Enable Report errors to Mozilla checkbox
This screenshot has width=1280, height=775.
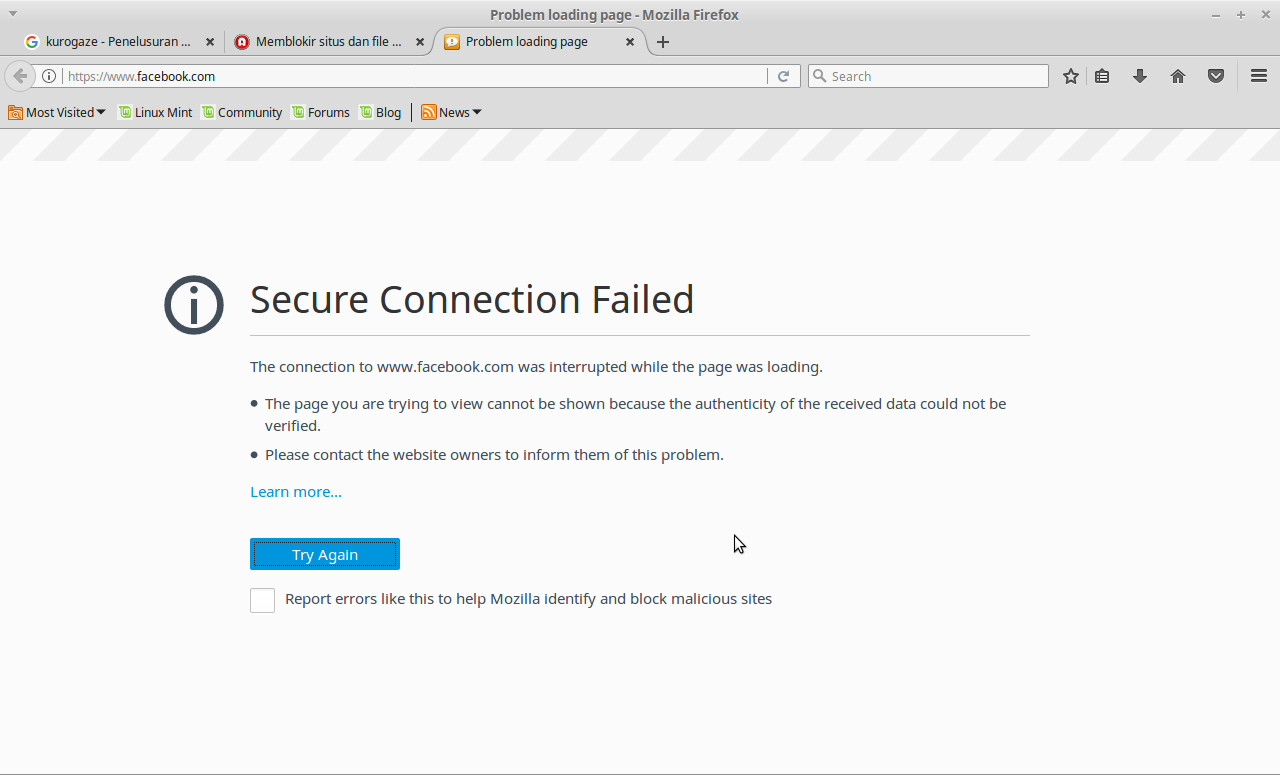pyautogui.click(x=262, y=600)
